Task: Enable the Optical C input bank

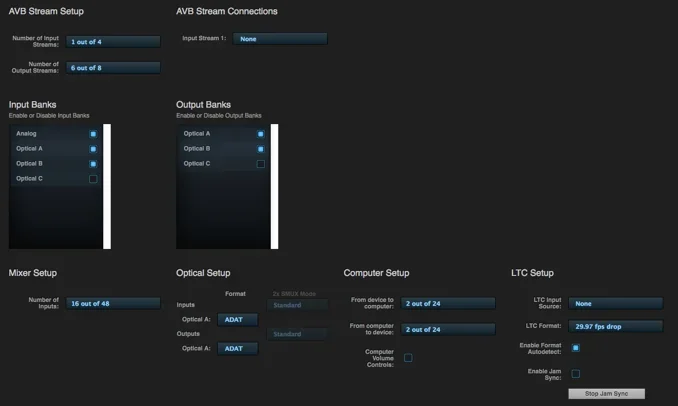Action: (93, 179)
